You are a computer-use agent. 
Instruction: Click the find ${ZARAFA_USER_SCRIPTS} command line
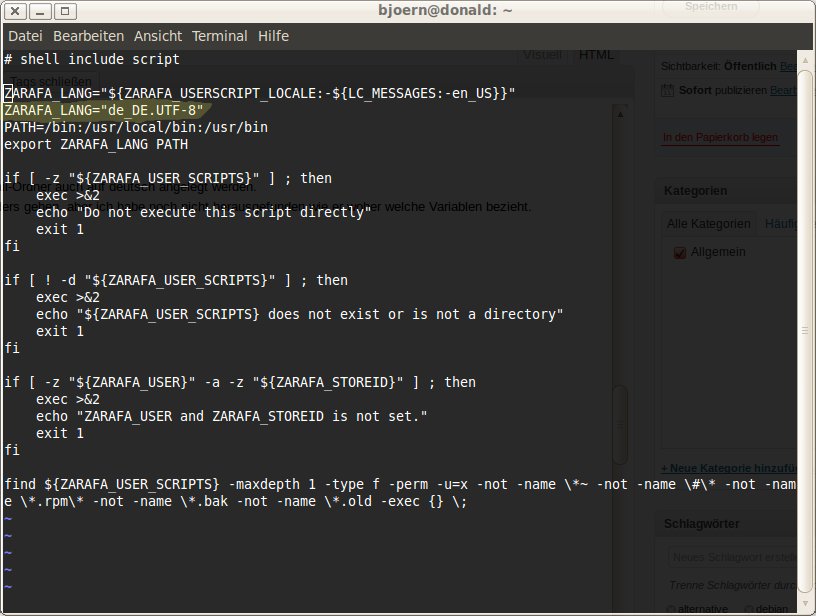[400, 493]
